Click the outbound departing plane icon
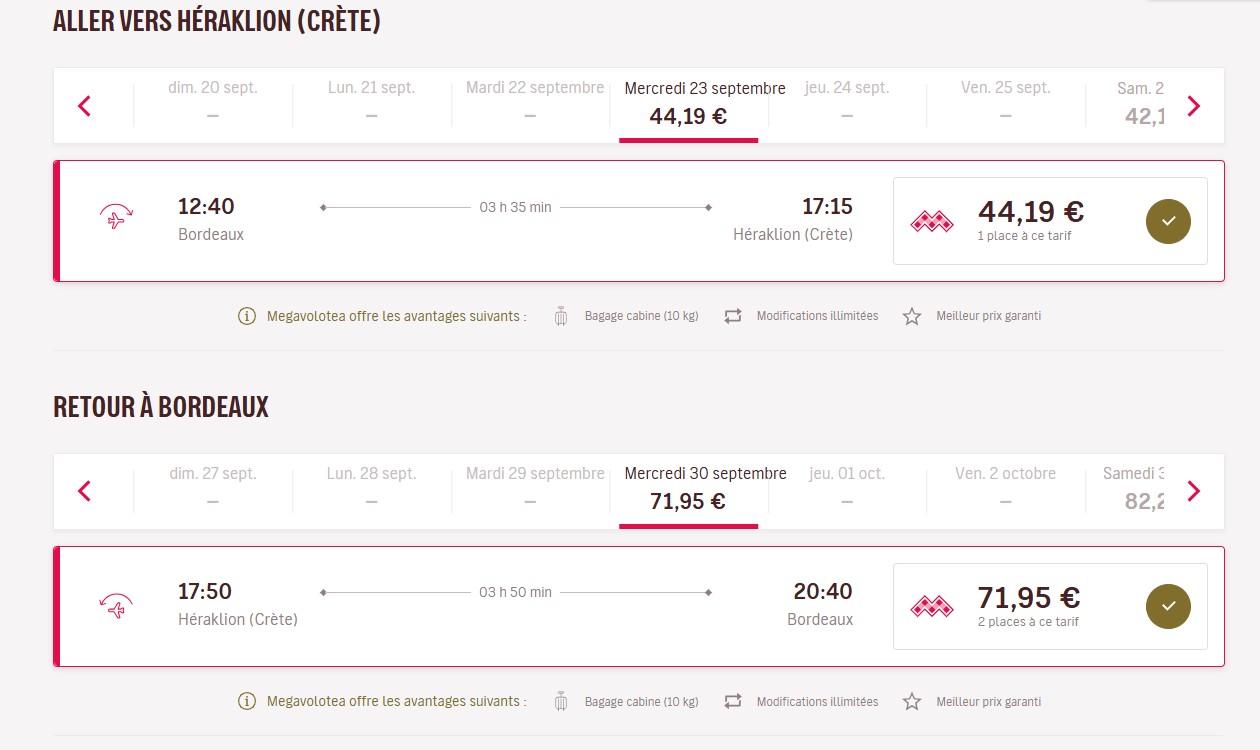The height and width of the screenshot is (750, 1260). coord(116,217)
